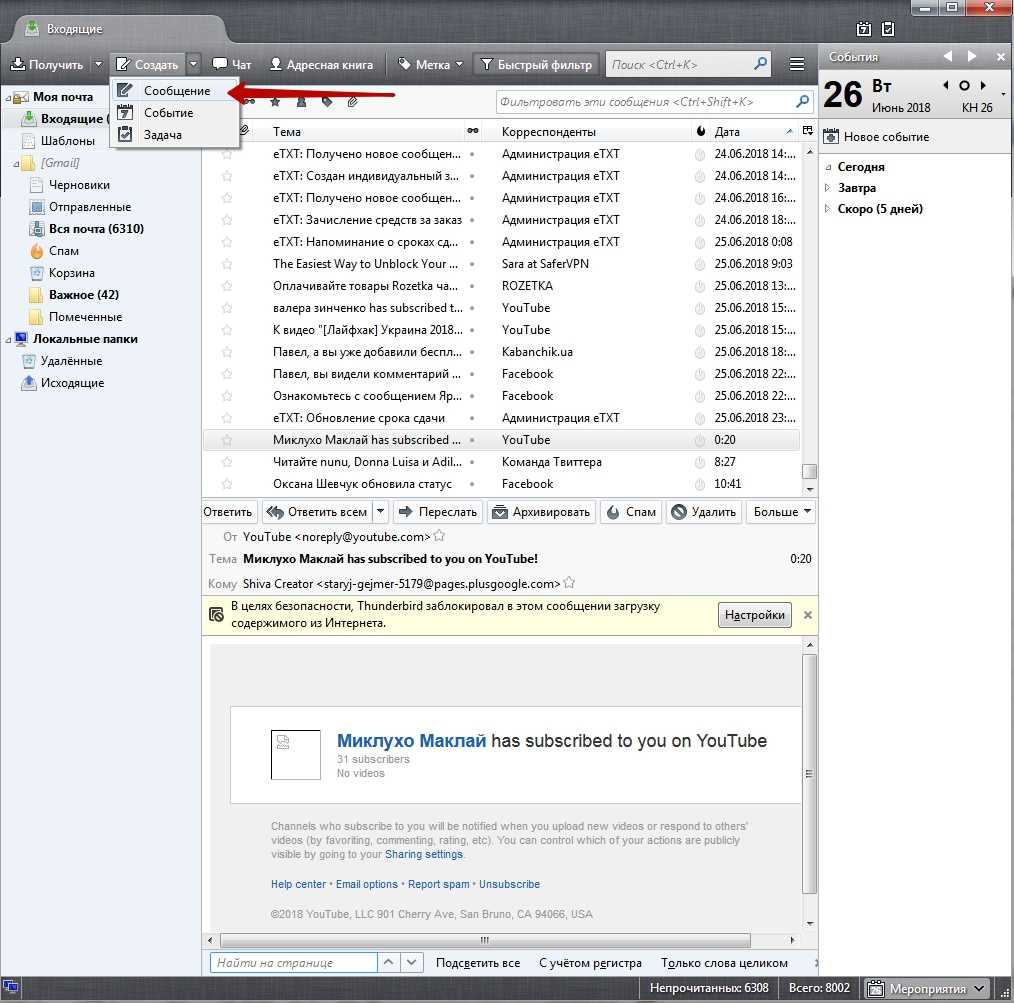Toggle the Быстрый фильтр button

[x=535, y=65]
